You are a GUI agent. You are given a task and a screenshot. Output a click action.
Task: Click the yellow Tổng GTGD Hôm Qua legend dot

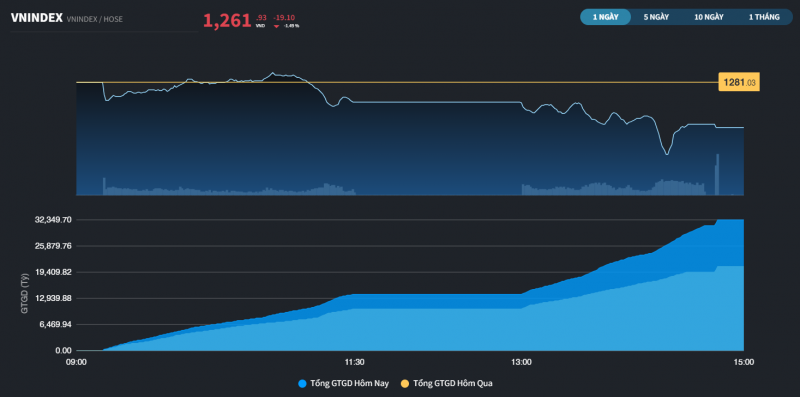click(405, 383)
